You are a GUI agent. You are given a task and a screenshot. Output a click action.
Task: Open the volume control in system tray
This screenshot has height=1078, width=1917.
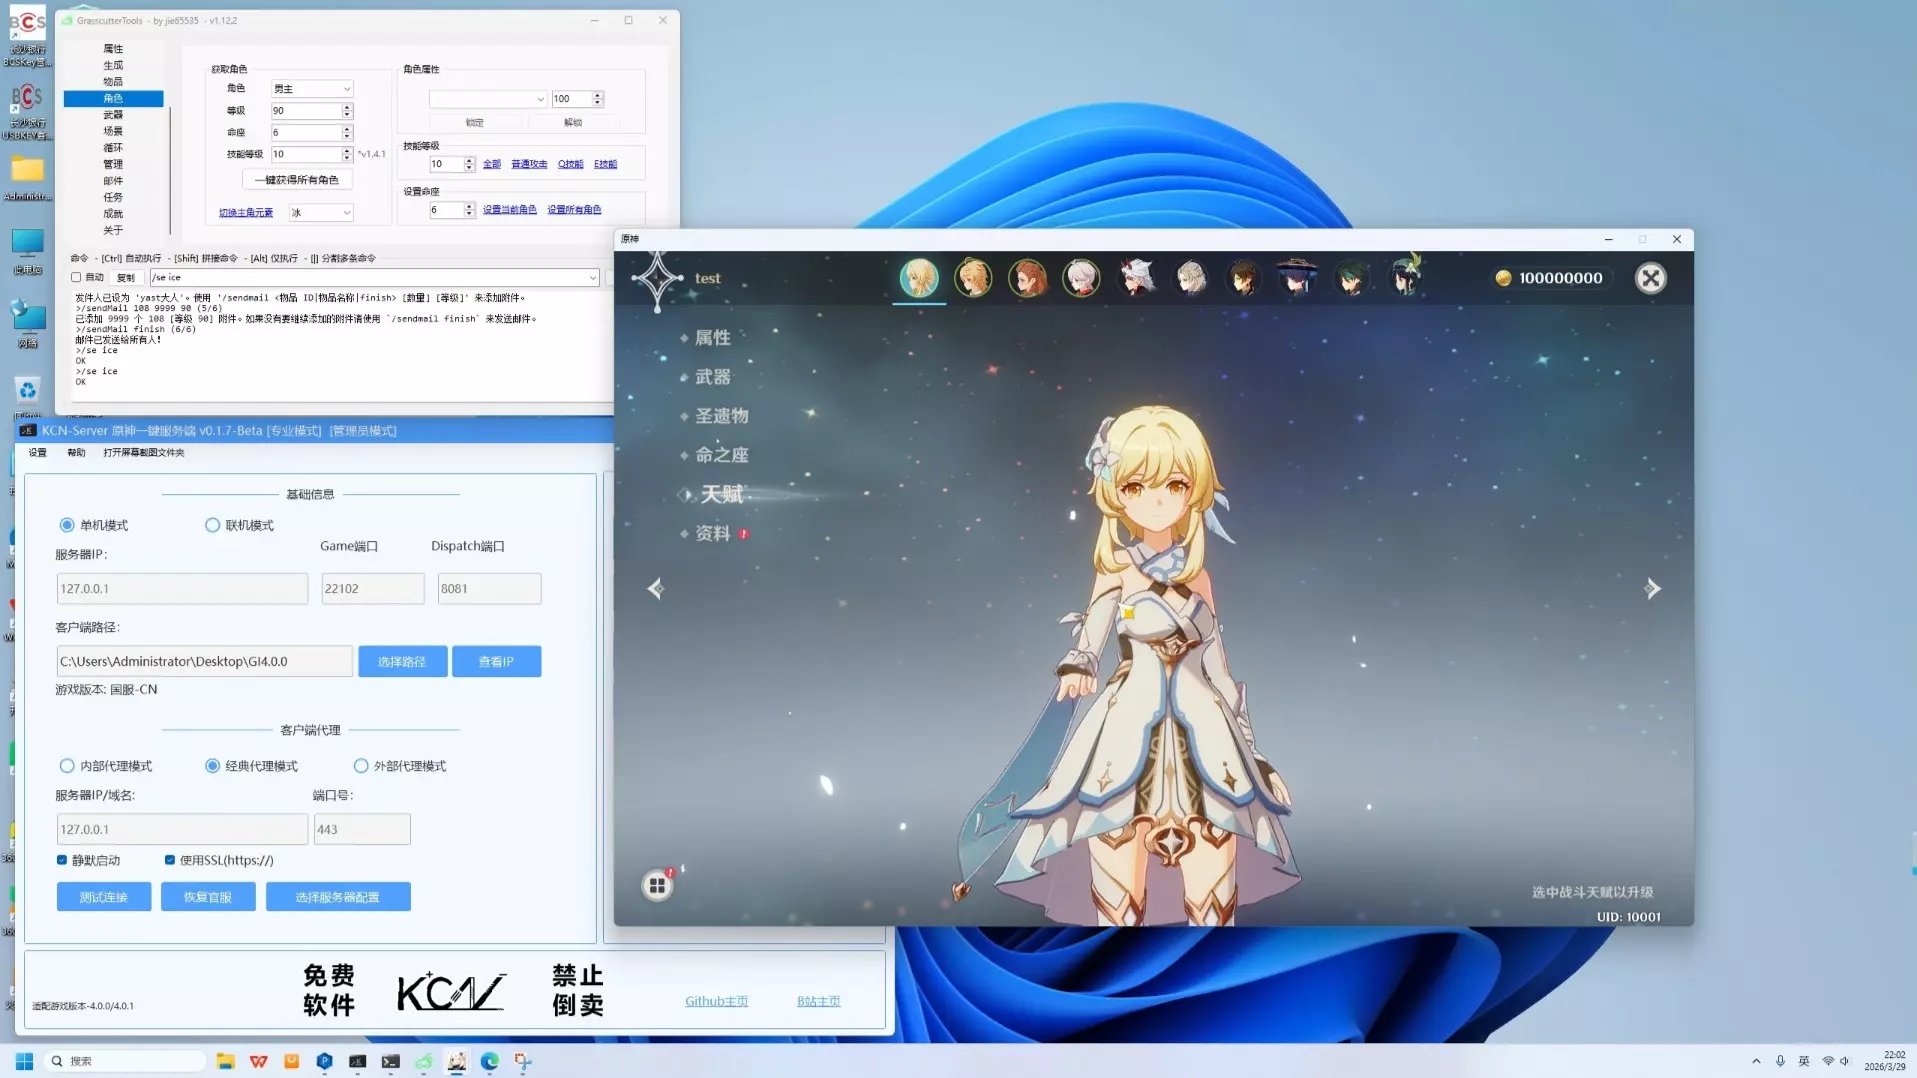point(1845,1061)
